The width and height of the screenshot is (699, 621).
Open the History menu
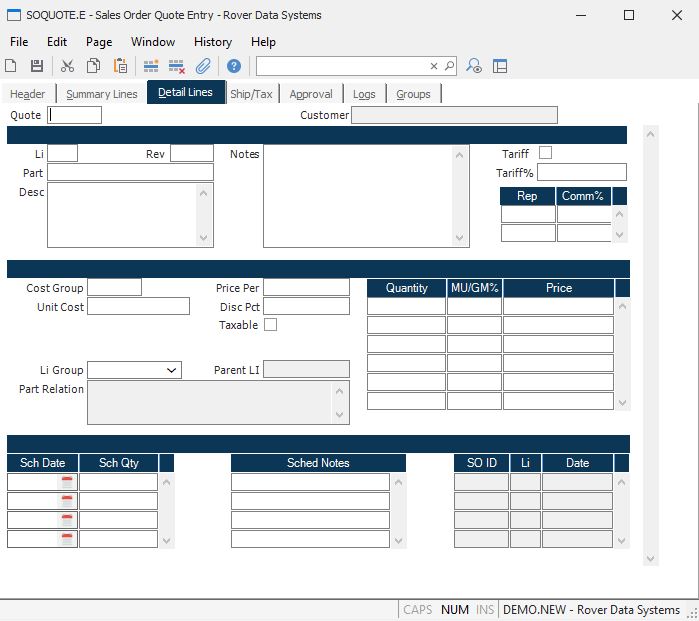click(x=212, y=42)
